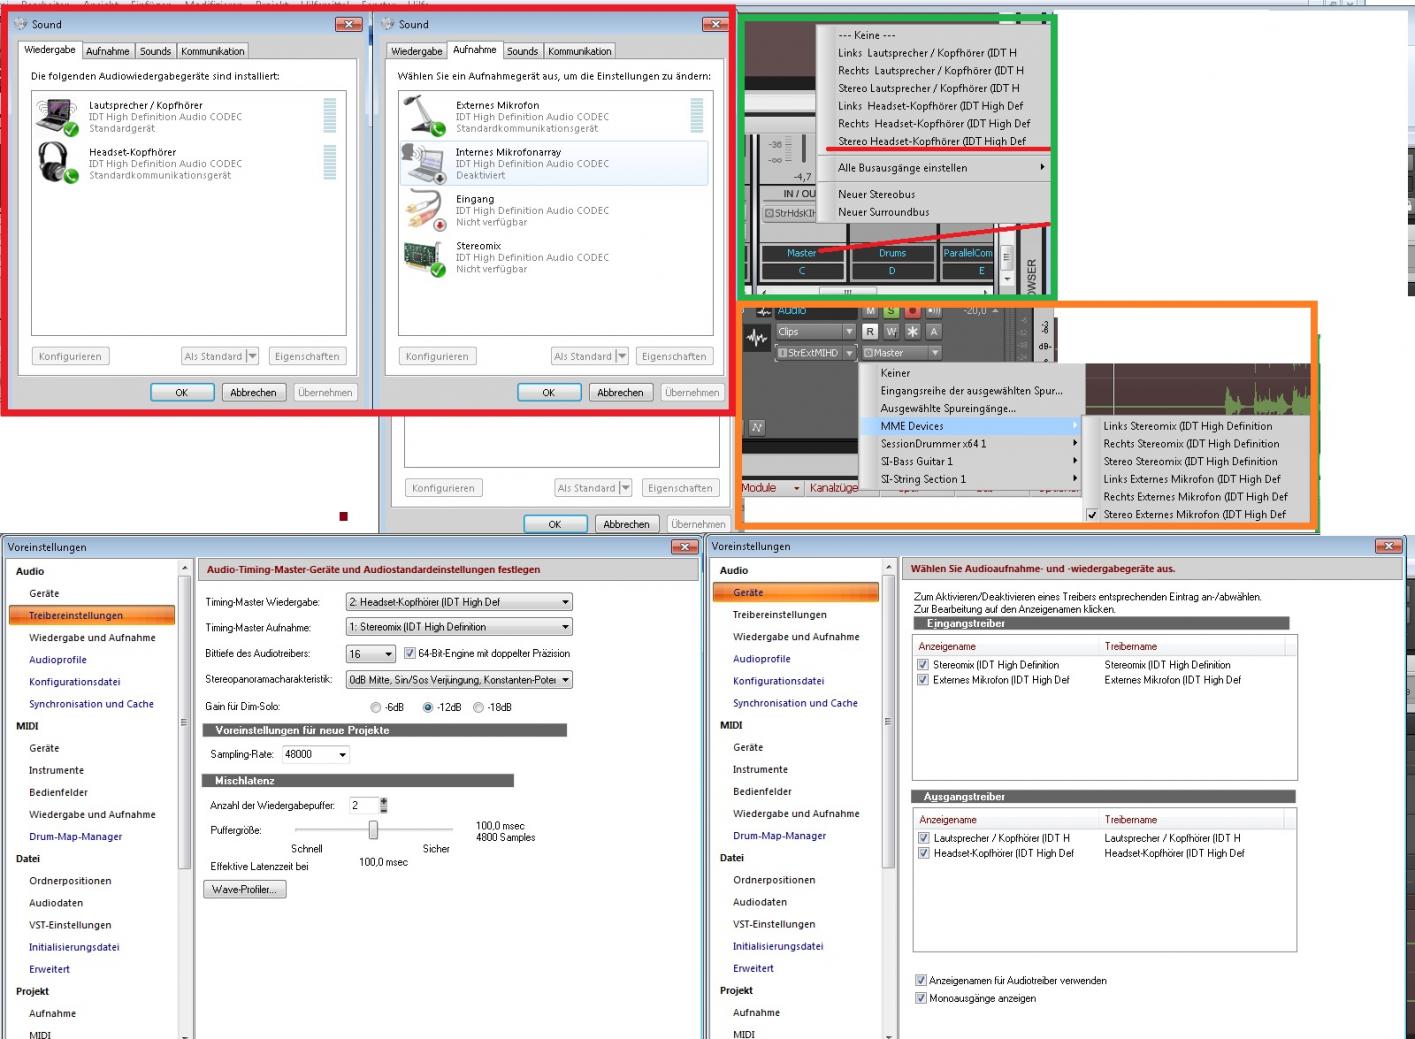Screen dimensions: 1415x1039
Task: Enable the 64-Bit-Engine double precision checkbox
Action: (410, 653)
